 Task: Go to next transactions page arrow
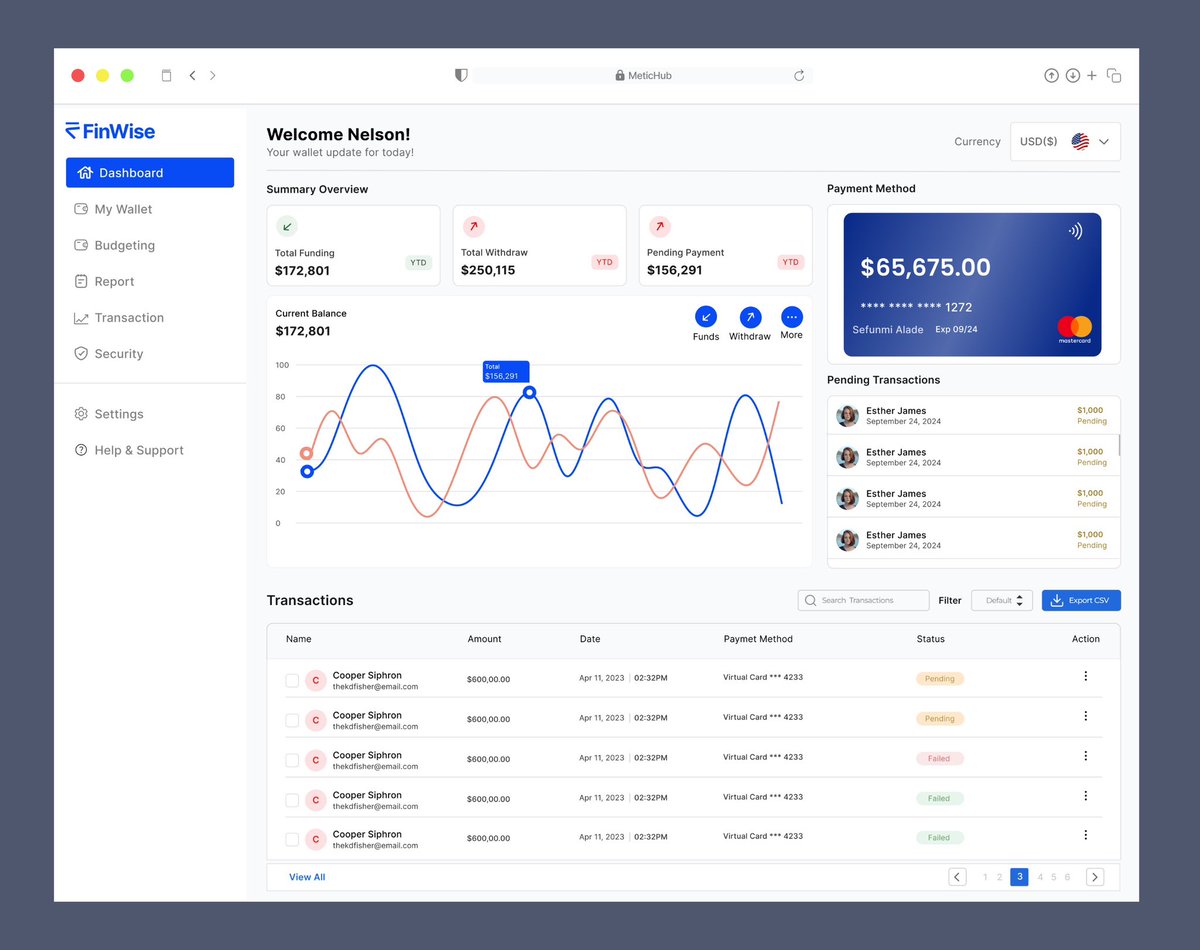1095,877
